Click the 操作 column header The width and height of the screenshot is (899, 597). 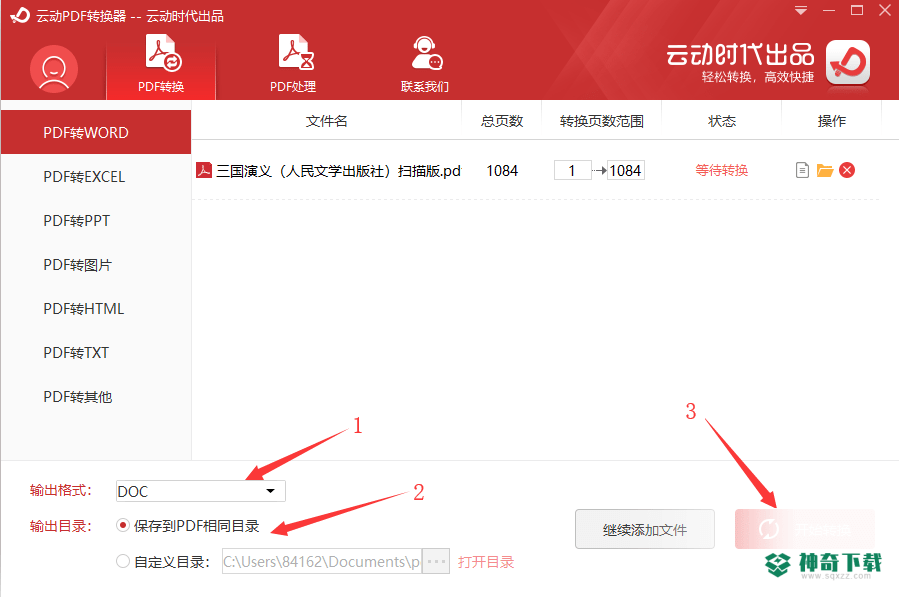coord(831,121)
